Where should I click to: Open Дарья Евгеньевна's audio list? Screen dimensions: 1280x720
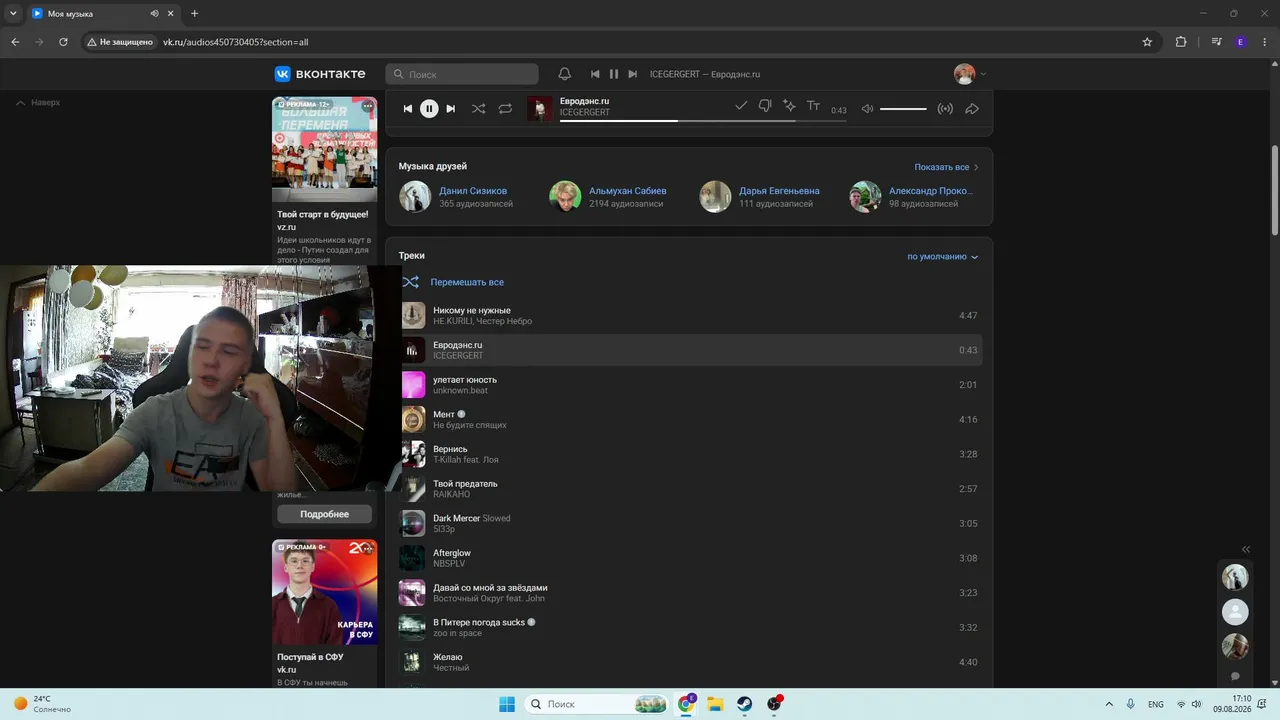(779, 191)
